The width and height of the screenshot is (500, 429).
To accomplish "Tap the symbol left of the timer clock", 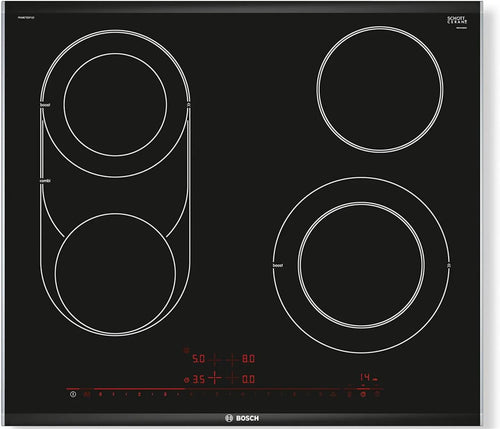I will click(x=349, y=394).
